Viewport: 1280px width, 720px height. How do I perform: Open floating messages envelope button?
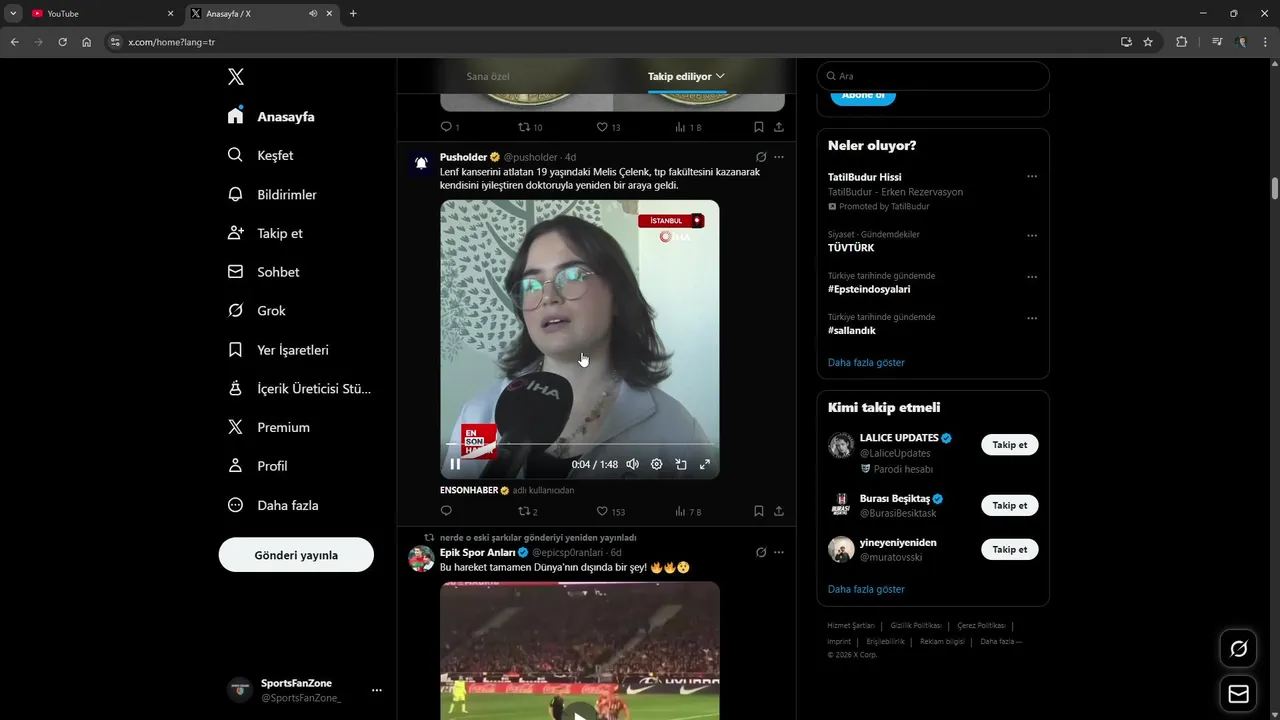[x=1238, y=694]
